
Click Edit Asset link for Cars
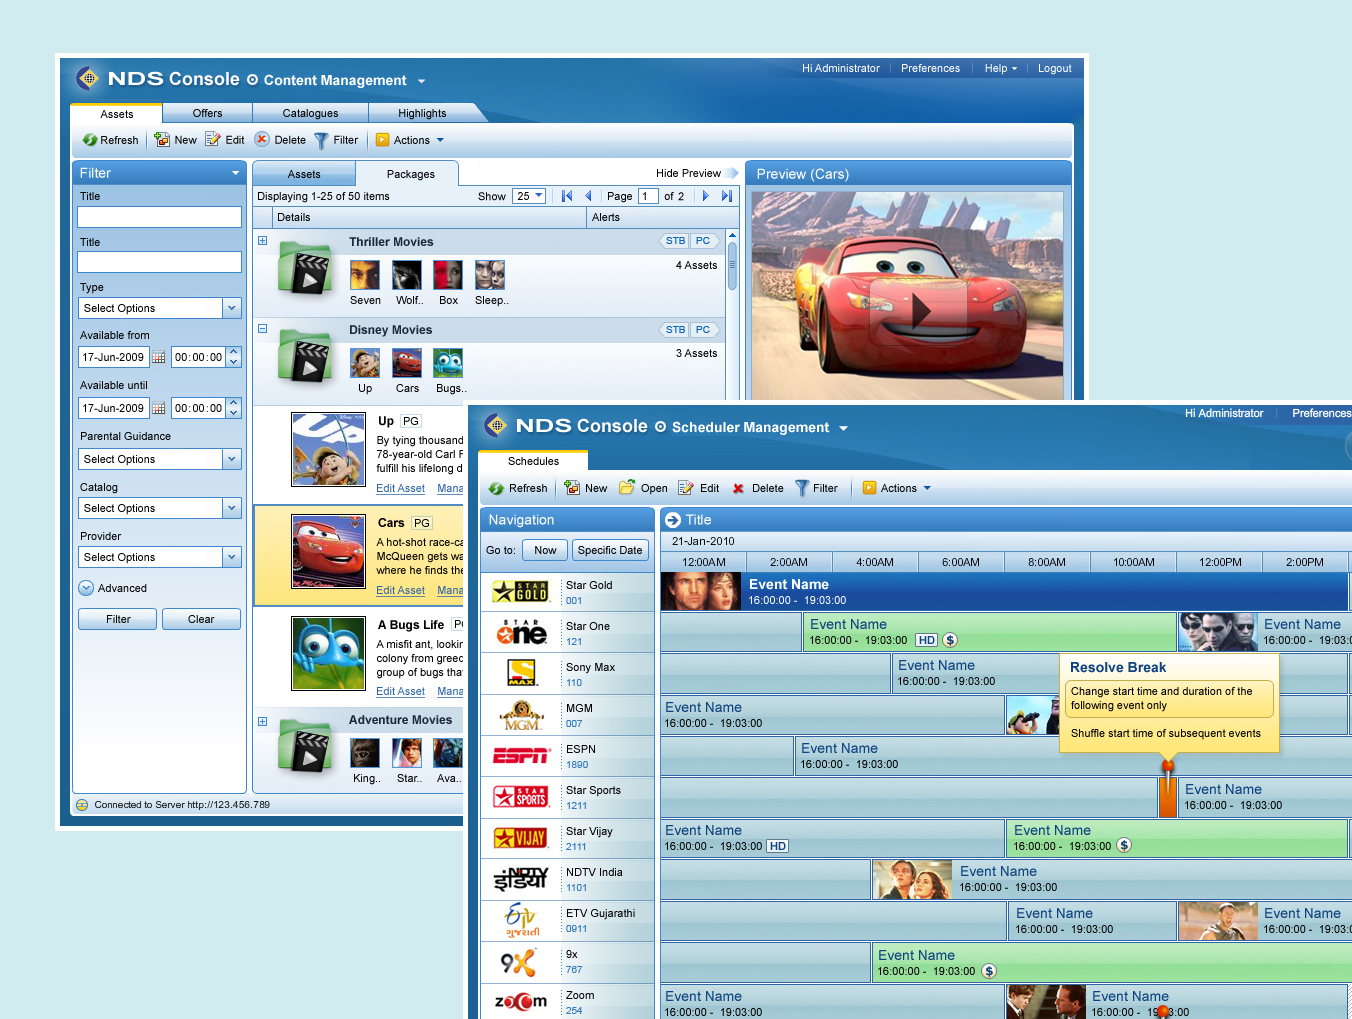point(400,590)
